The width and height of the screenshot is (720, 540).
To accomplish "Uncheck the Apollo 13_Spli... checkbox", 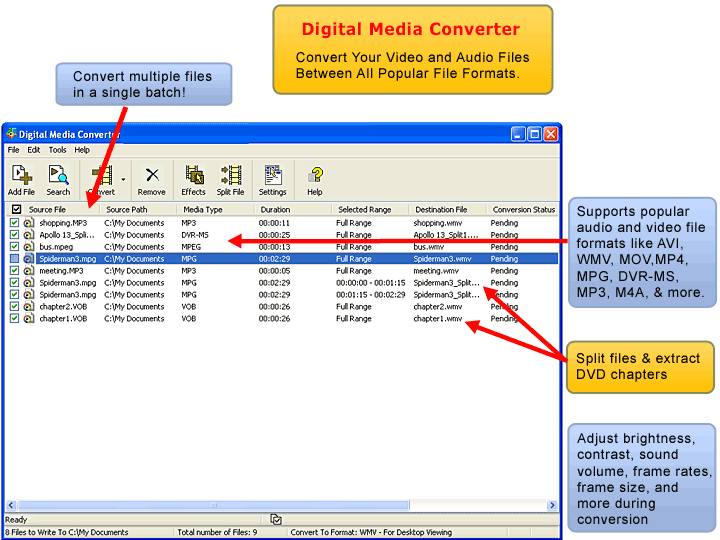I will tap(14, 235).
